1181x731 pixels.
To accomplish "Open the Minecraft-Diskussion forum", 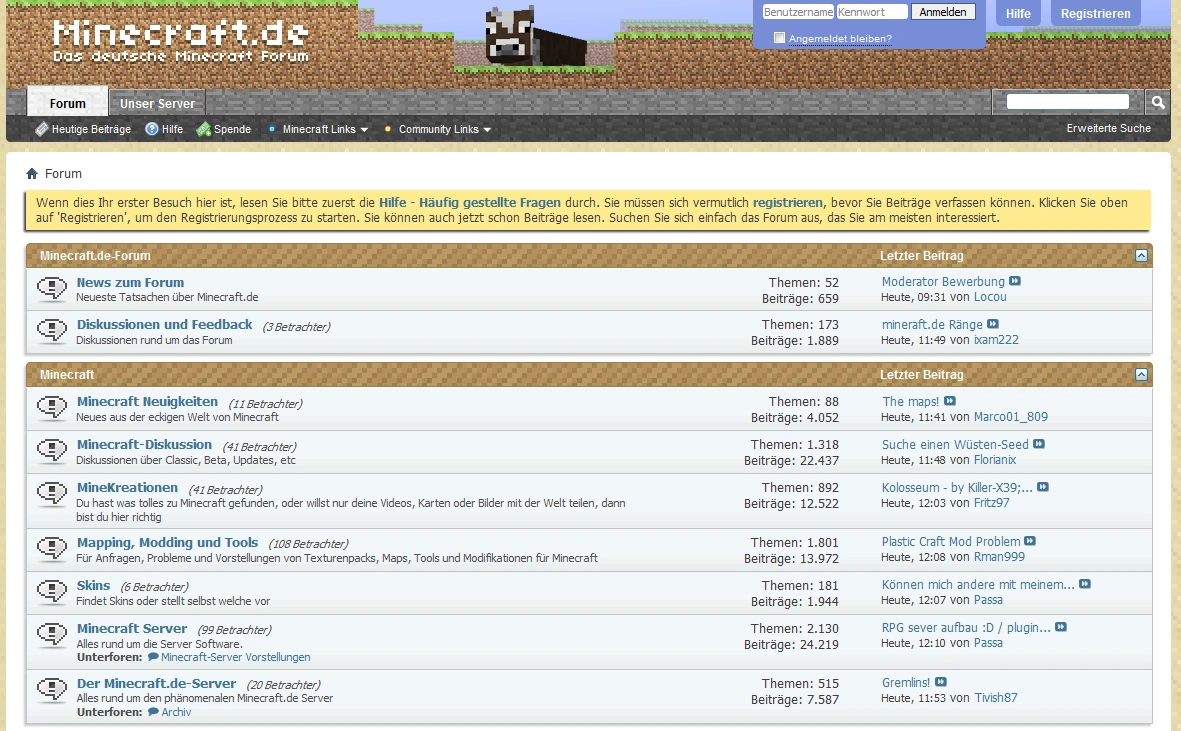I will pos(144,444).
